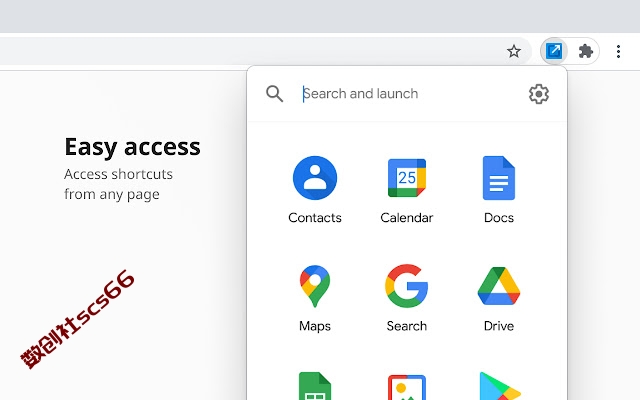Click the Drive label
The height and width of the screenshot is (400, 640).
coord(499,326)
